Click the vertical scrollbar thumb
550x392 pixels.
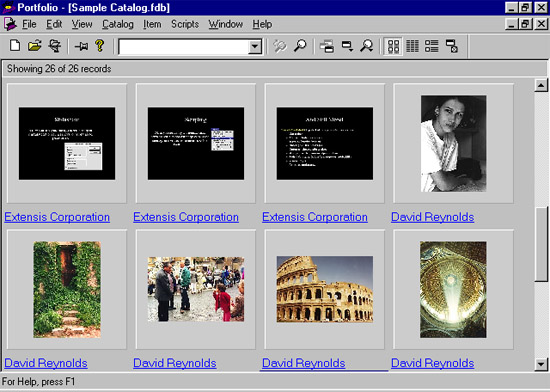pos(541,244)
